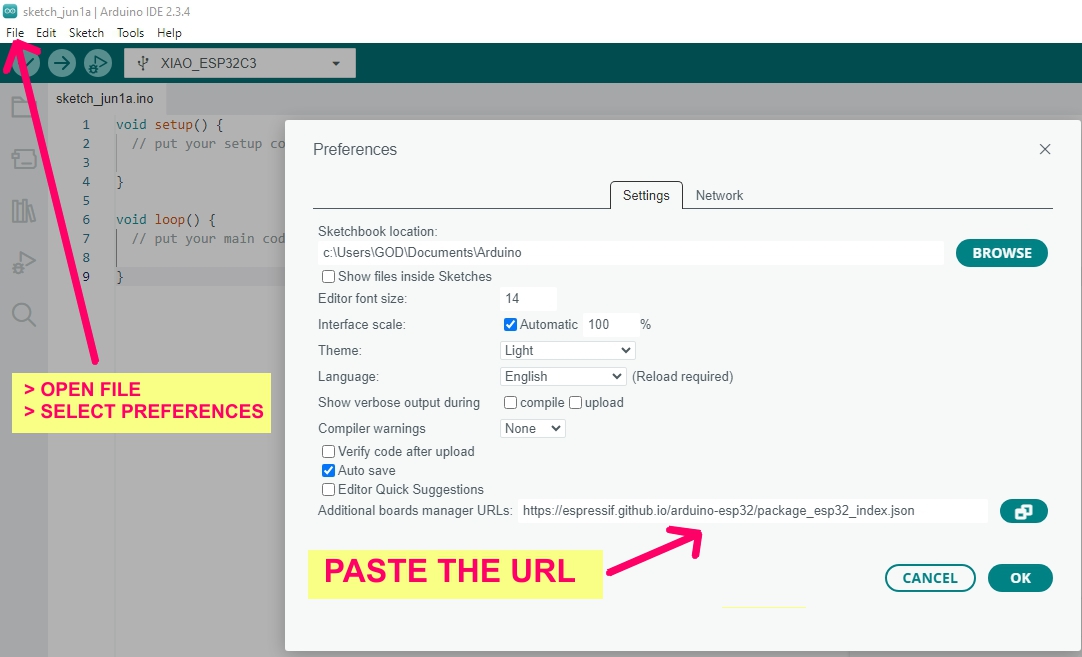Open the Library Manager sidebar icon
This screenshot has width=1082, height=657.
tap(23, 210)
